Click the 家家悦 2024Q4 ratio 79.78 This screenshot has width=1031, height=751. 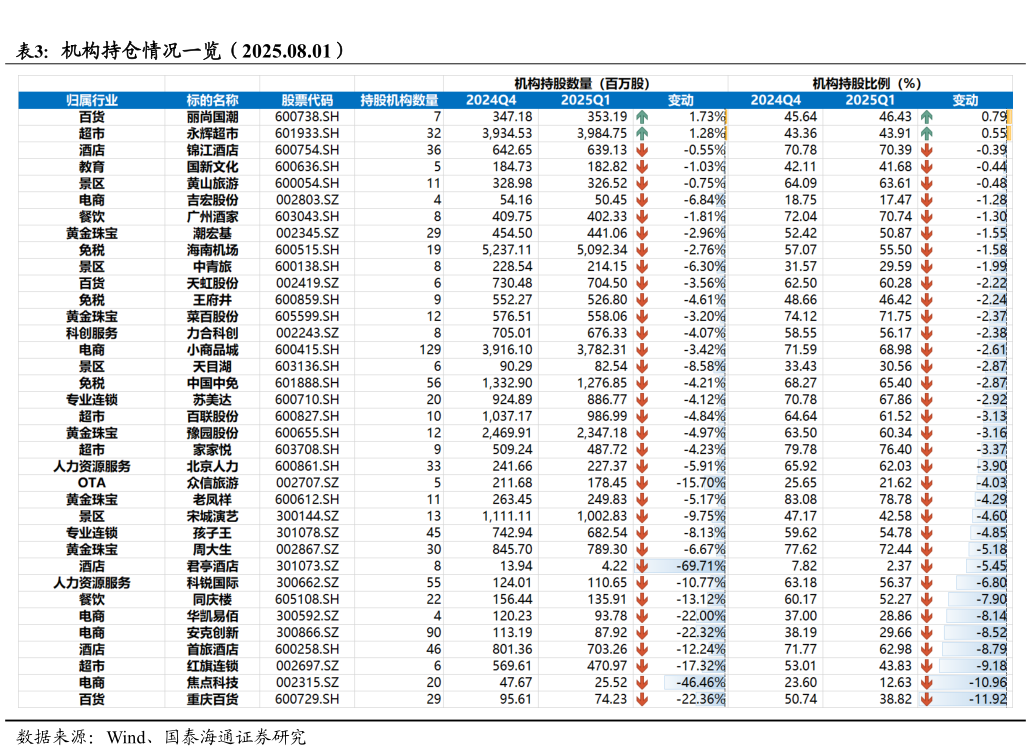tap(800, 450)
